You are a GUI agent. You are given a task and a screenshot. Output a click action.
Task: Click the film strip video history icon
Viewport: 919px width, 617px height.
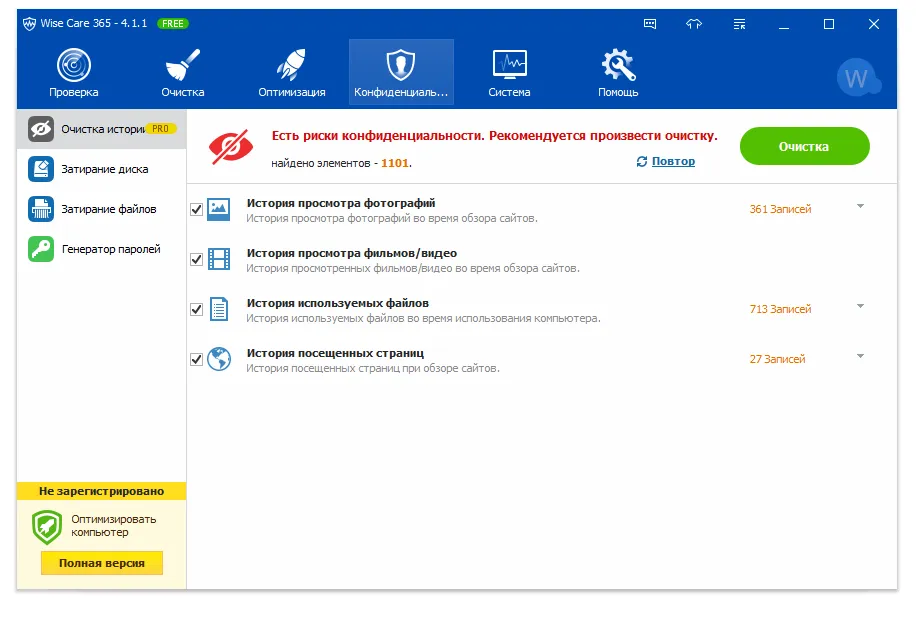[x=219, y=259]
